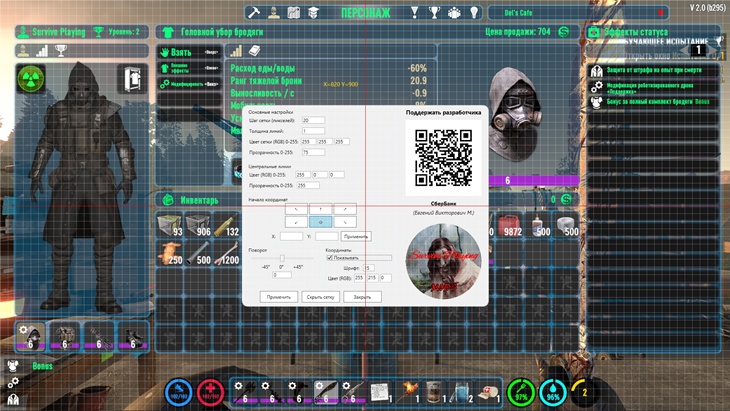Open the skills graduation cap icon
This screenshot has height=411, width=730.
313,13
